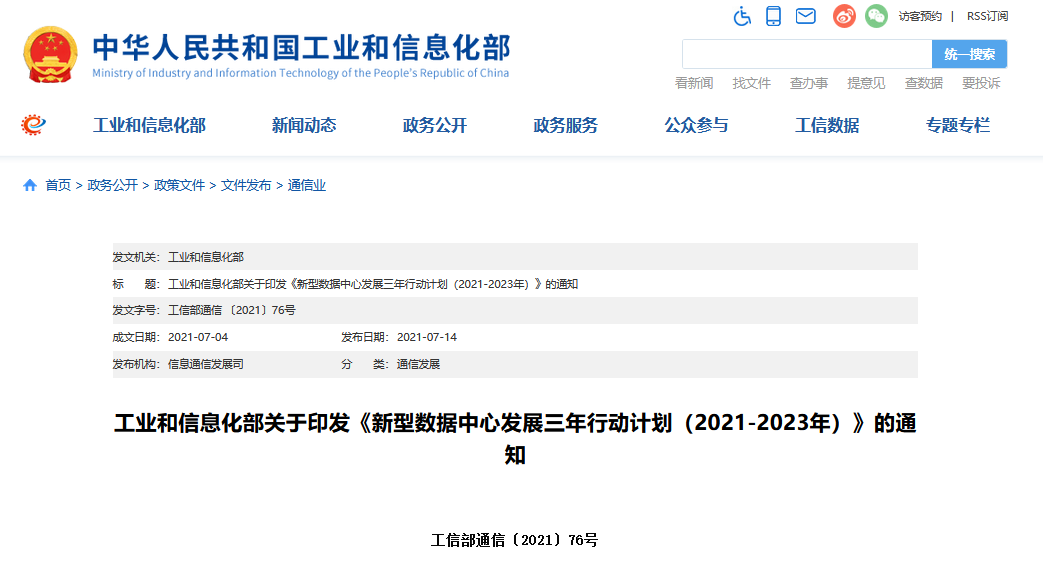Open 访客预约 link
The image size is (1043, 569).
pos(920,16)
